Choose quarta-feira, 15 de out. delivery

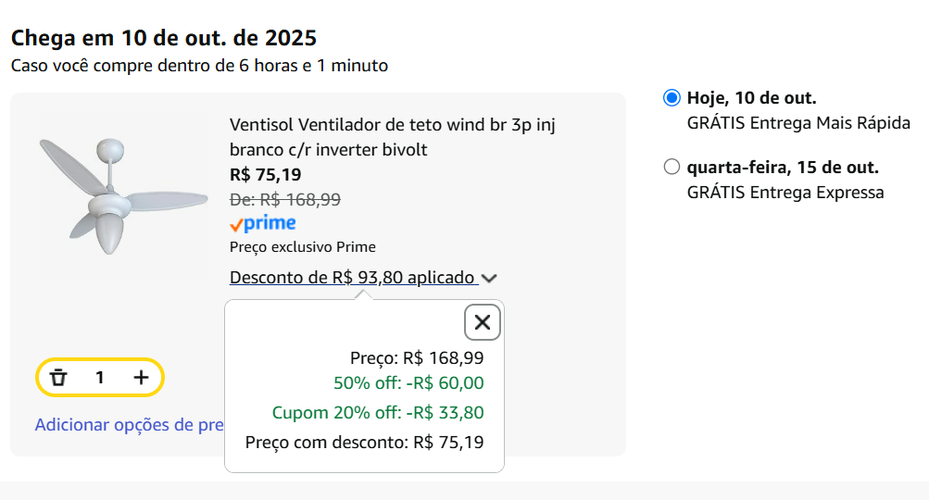coord(672,167)
